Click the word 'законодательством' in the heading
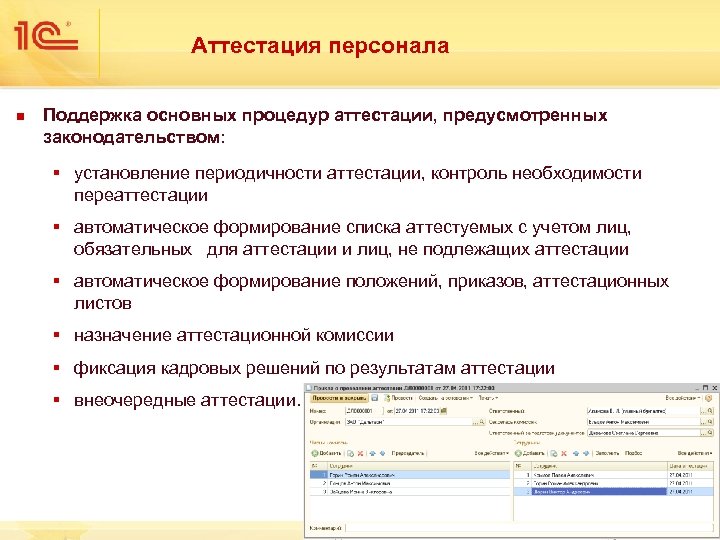The height and width of the screenshot is (540, 720). click(x=131, y=137)
